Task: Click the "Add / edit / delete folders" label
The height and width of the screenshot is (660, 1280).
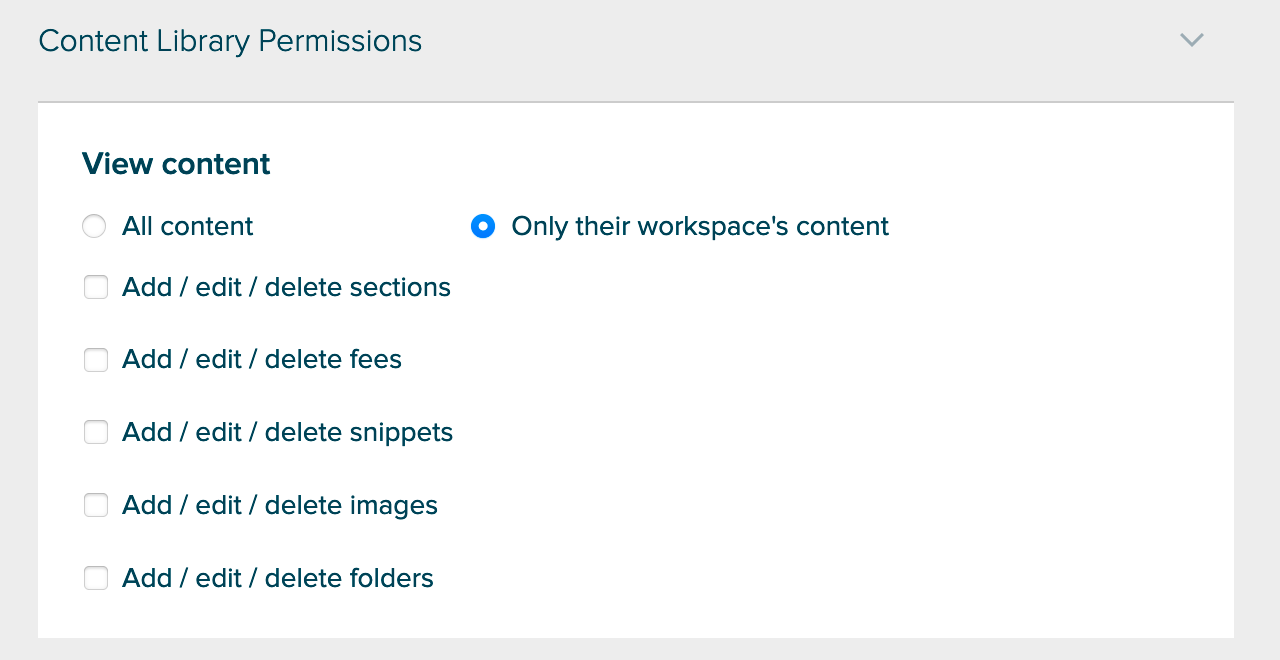Action: [x=278, y=578]
